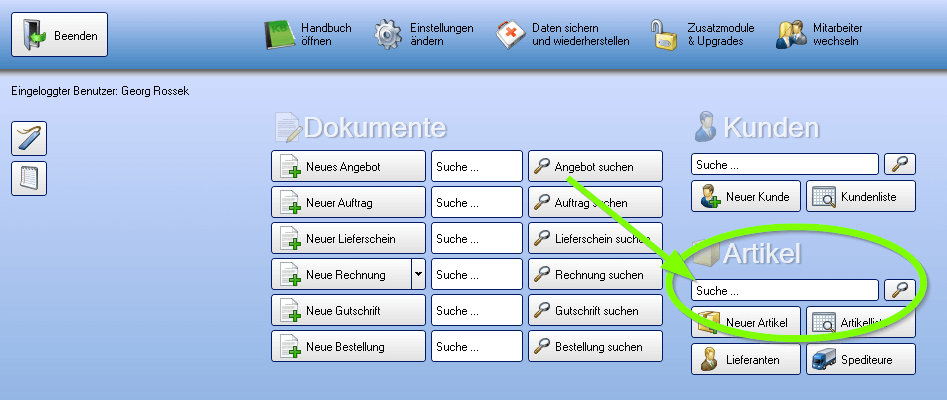Create a Neues Angebot
Screen dimensions: 947x400
[348, 166]
